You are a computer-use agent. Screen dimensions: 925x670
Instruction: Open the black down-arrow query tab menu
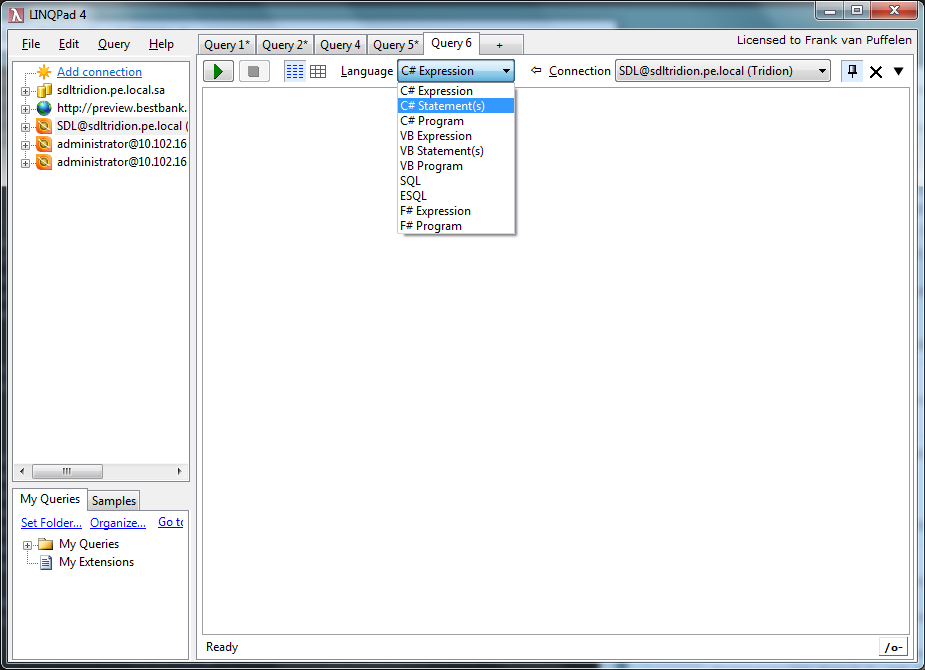point(898,71)
